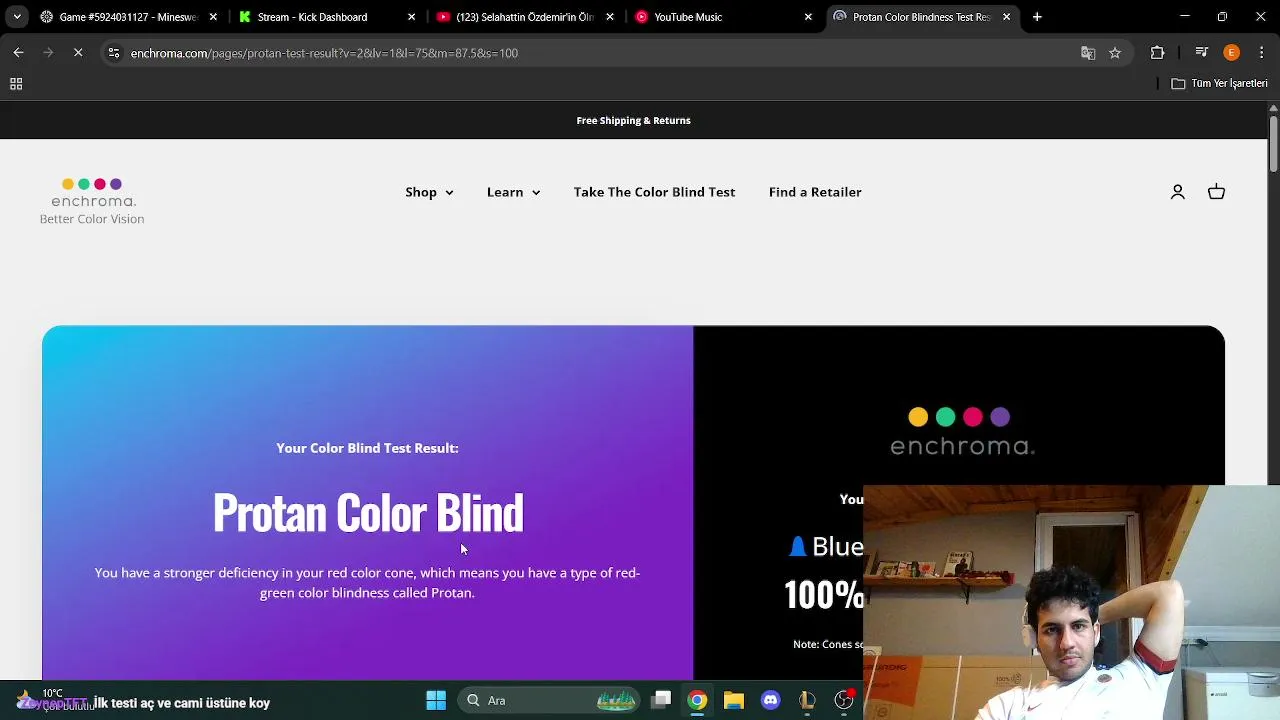The image size is (1280, 720).
Task: Go to Enchroma home via header logo
Action: (92, 201)
